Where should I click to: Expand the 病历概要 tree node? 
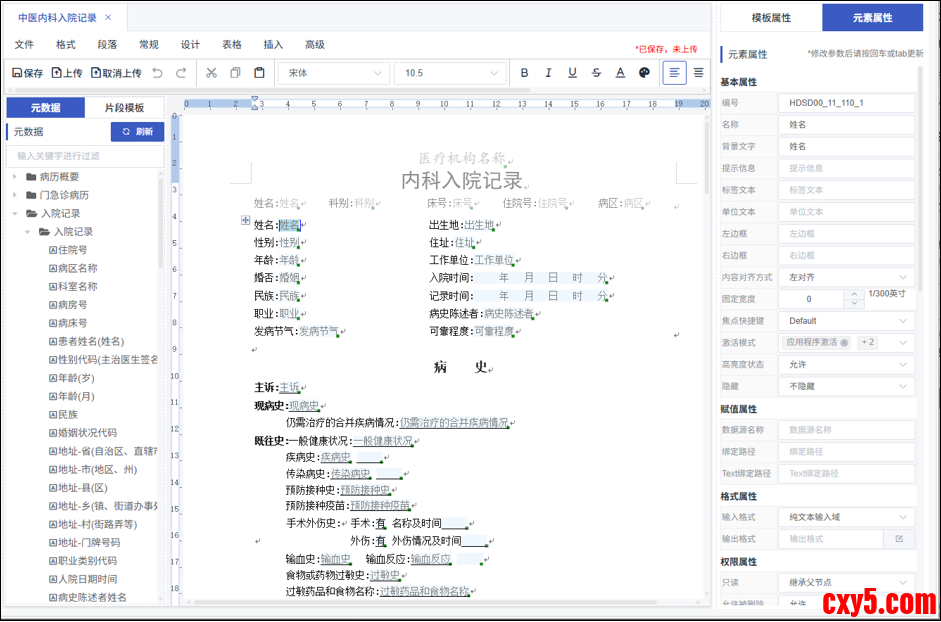[x=16, y=177]
